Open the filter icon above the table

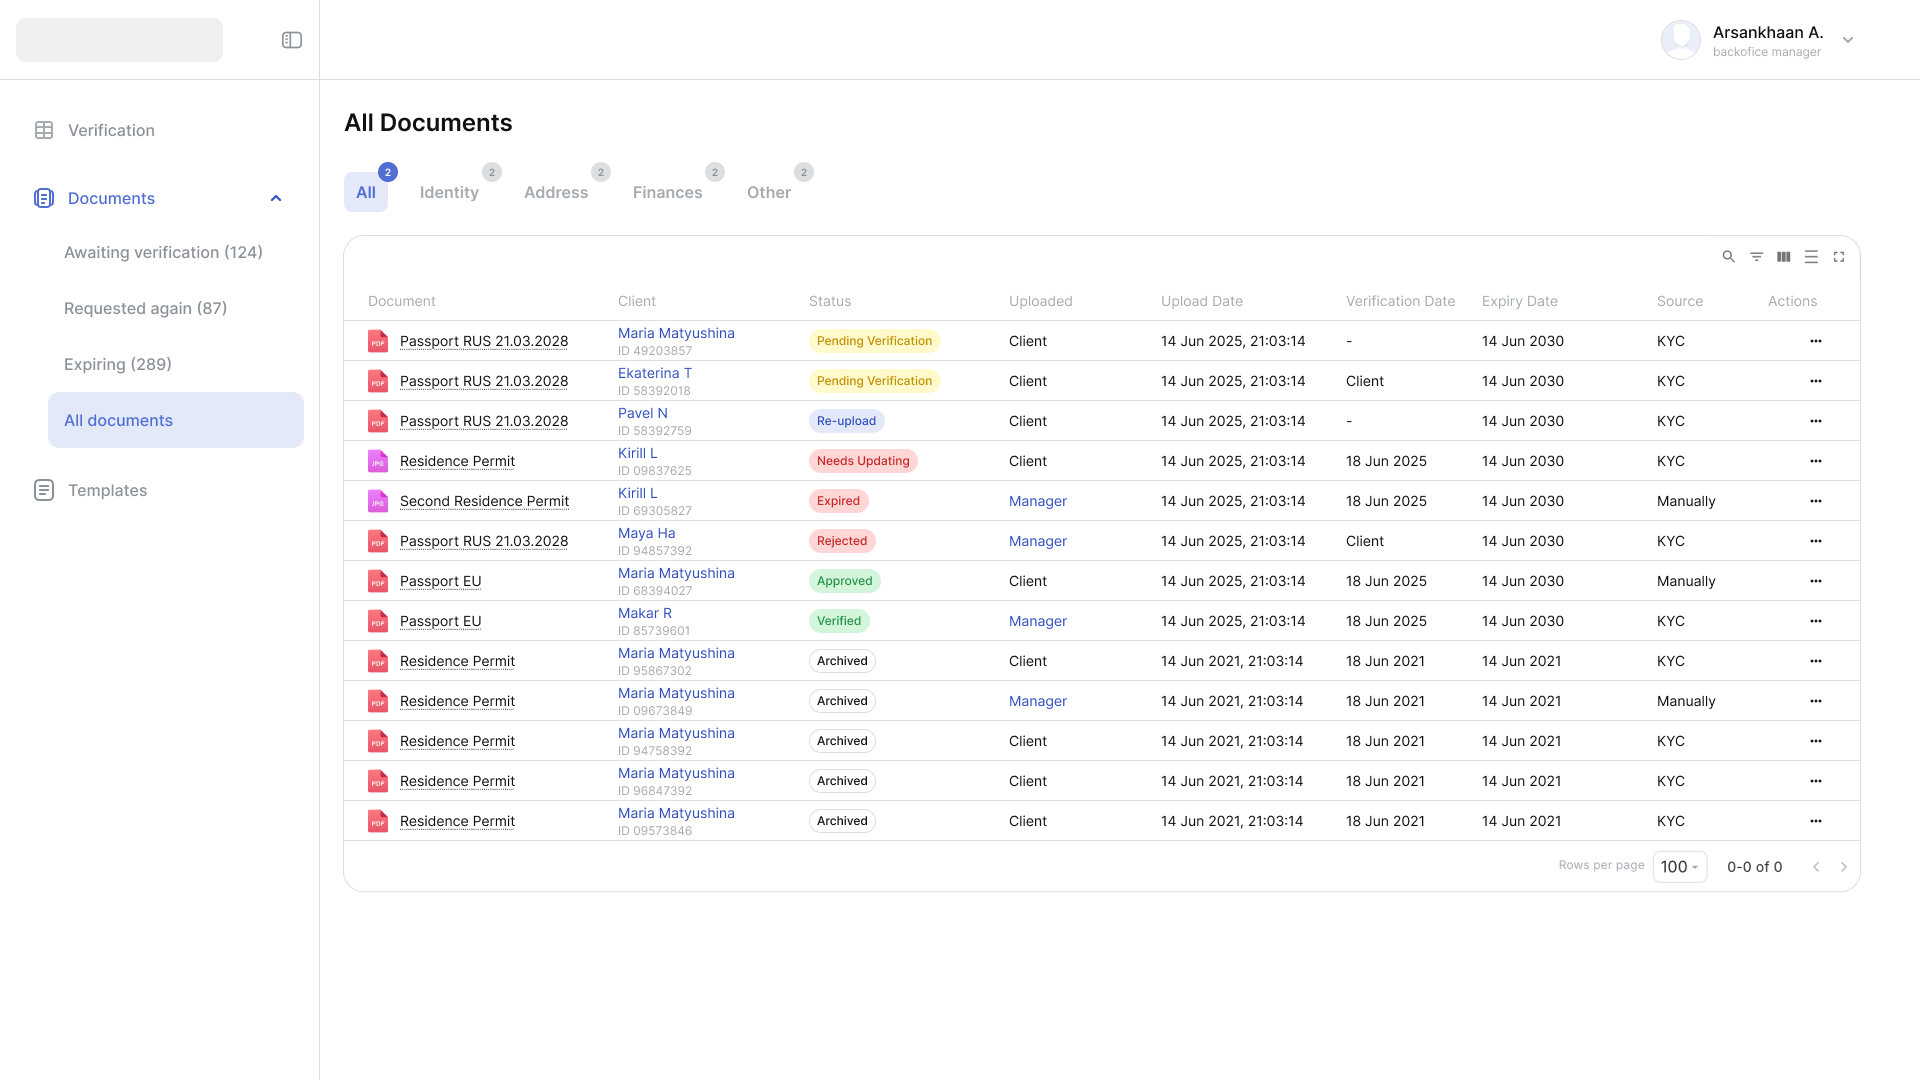pos(1756,257)
